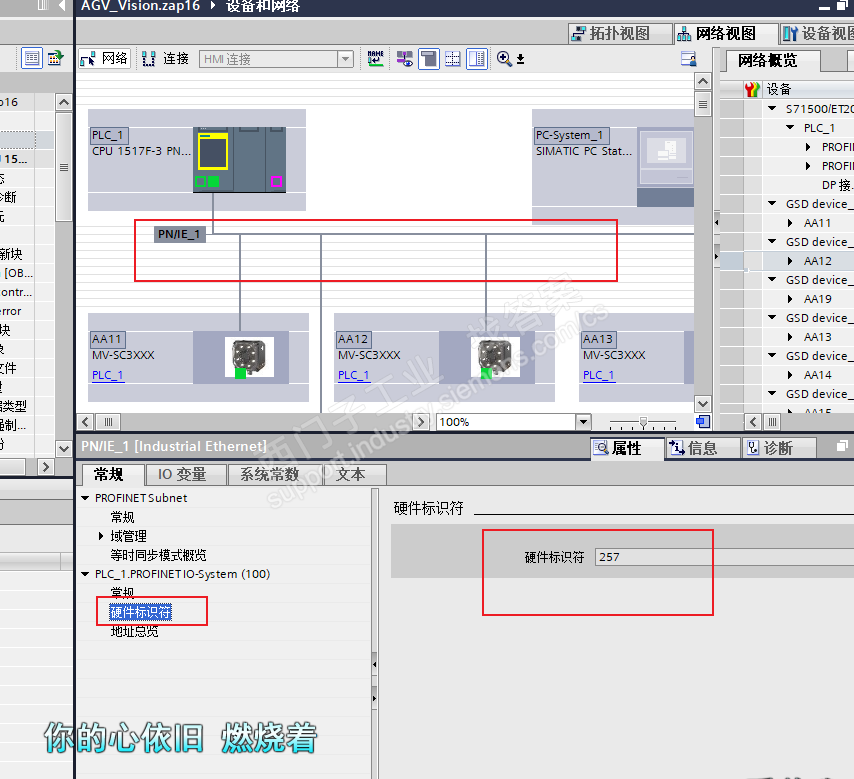The width and height of the screenshot is (854, 779).
Task: Open the Properties (属性) inspector tab
Action: [x=627, y=448]
